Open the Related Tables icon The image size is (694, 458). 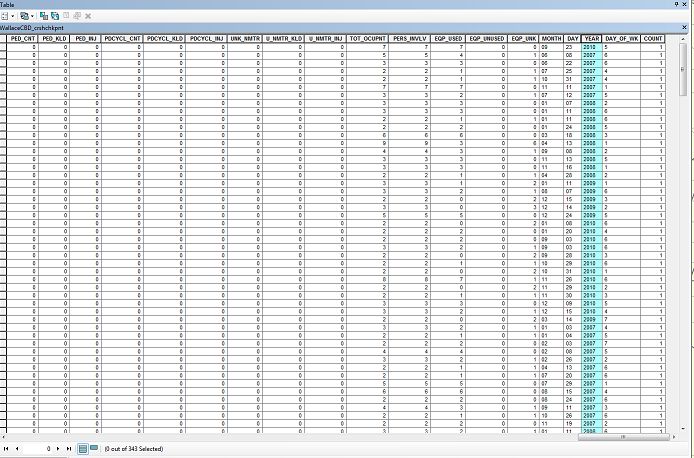[24, 16]
